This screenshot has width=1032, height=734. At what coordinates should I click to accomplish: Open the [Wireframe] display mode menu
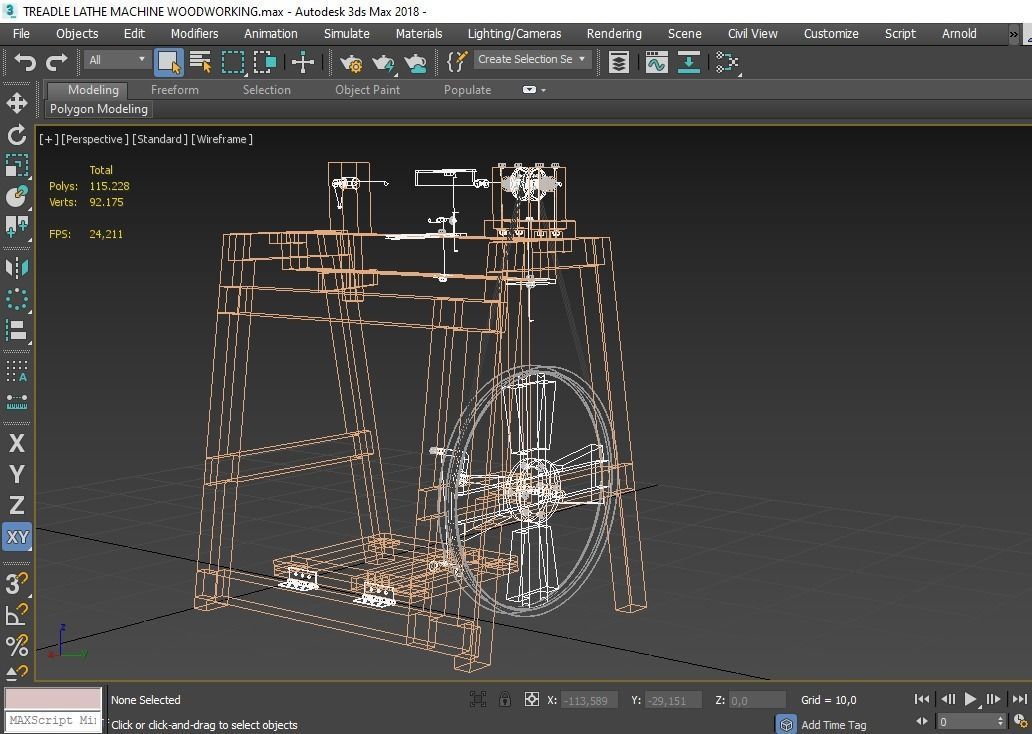pyautogui.click(x=222, y=139)
